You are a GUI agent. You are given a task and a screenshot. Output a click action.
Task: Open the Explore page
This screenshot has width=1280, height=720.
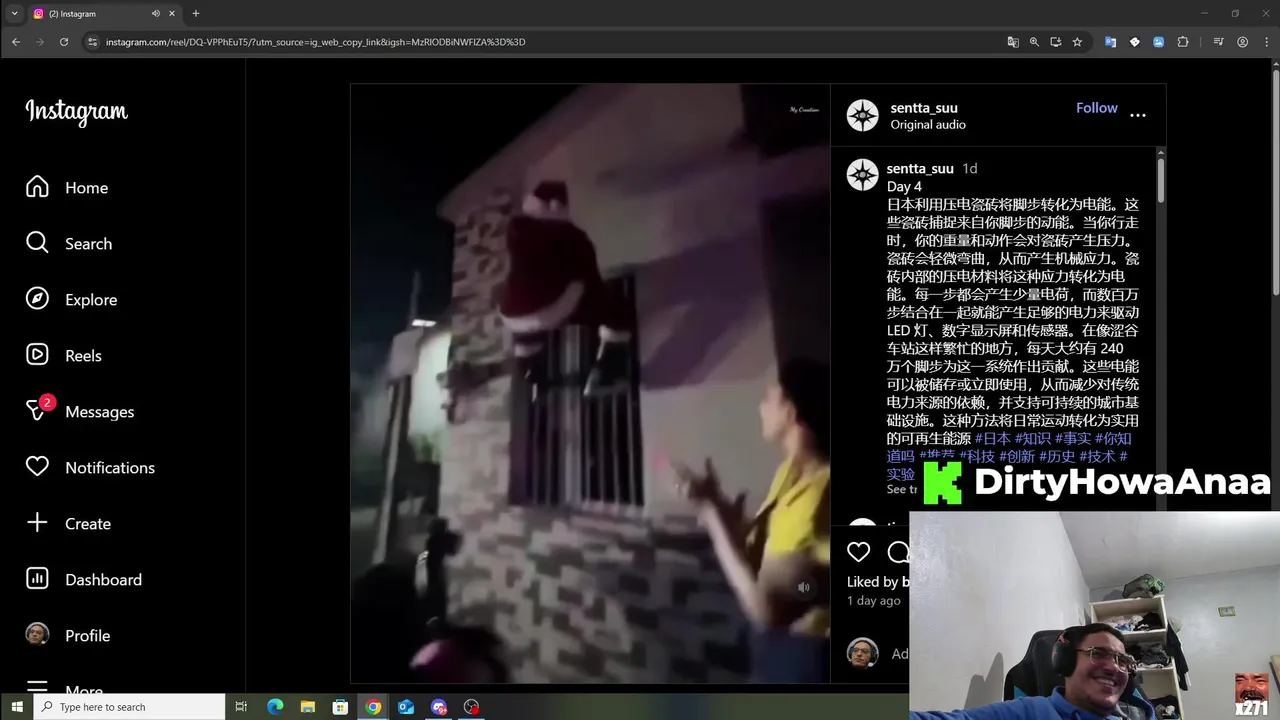point(71,299)
